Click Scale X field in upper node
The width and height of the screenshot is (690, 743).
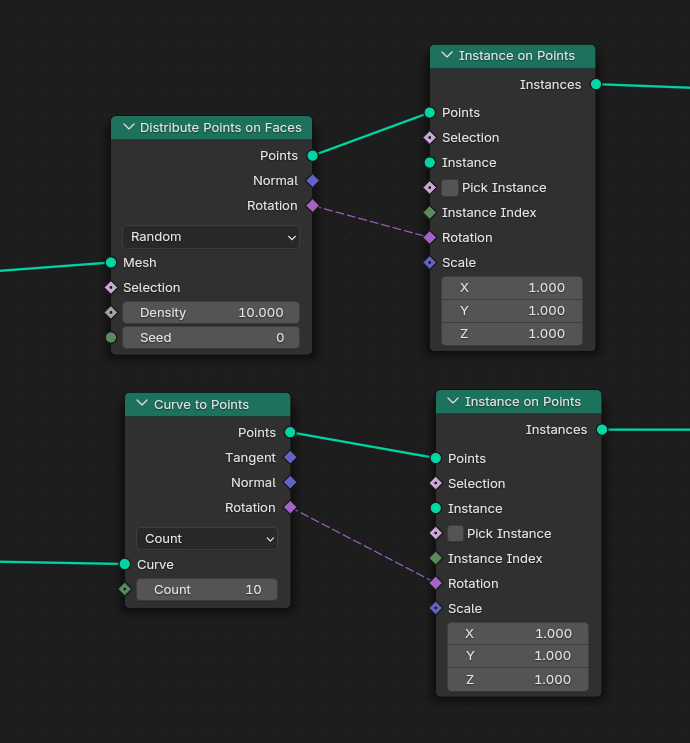point(512,288)
